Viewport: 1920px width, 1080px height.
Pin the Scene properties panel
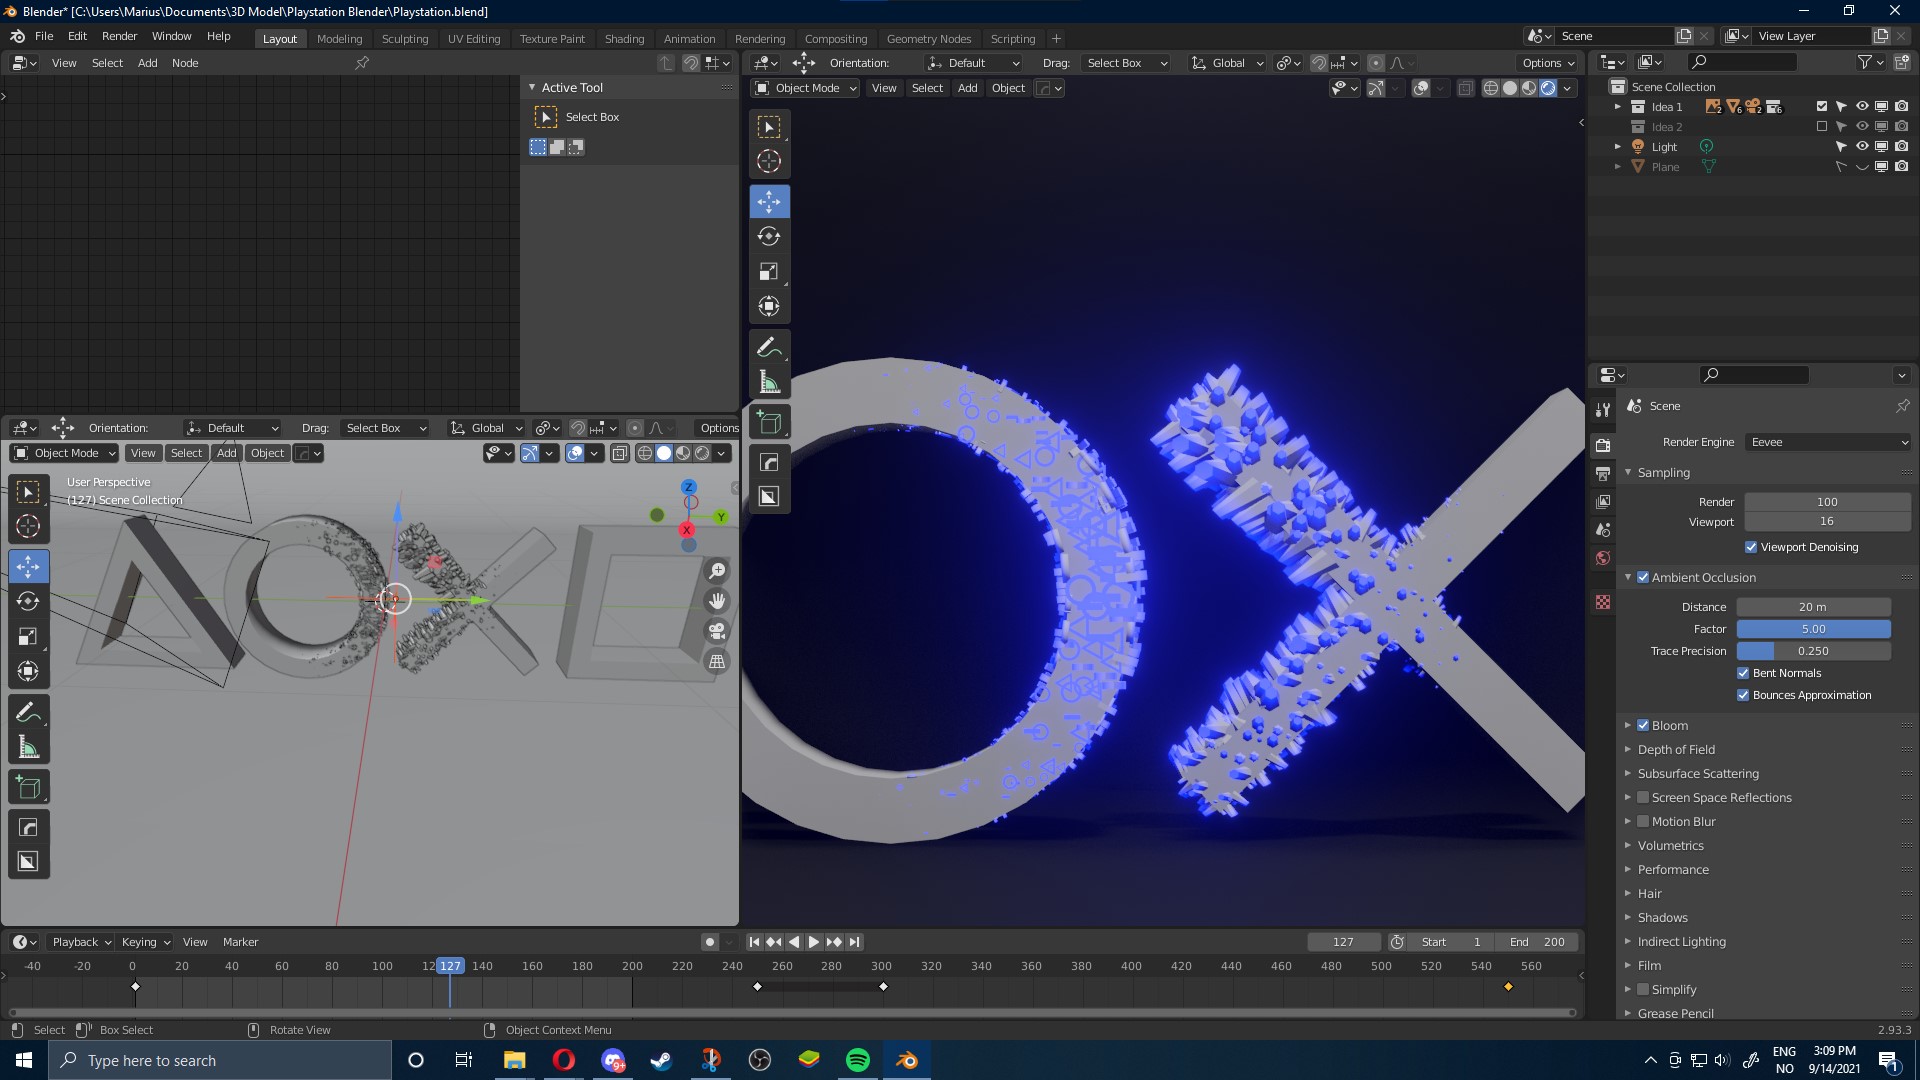click(x=1902, y=406)
